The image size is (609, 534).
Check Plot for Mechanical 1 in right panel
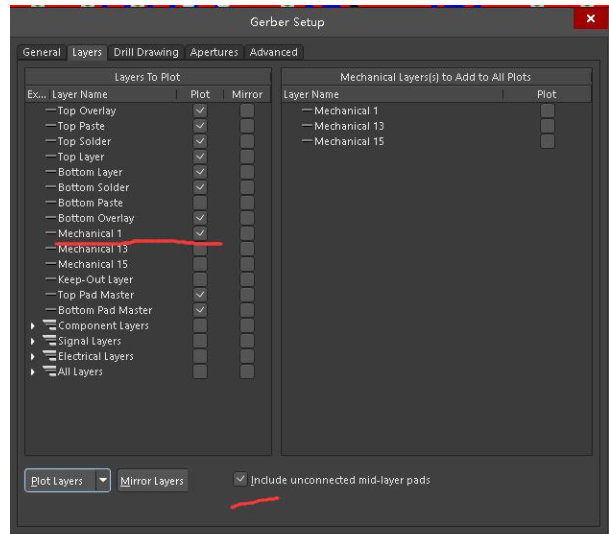point(547,111)
